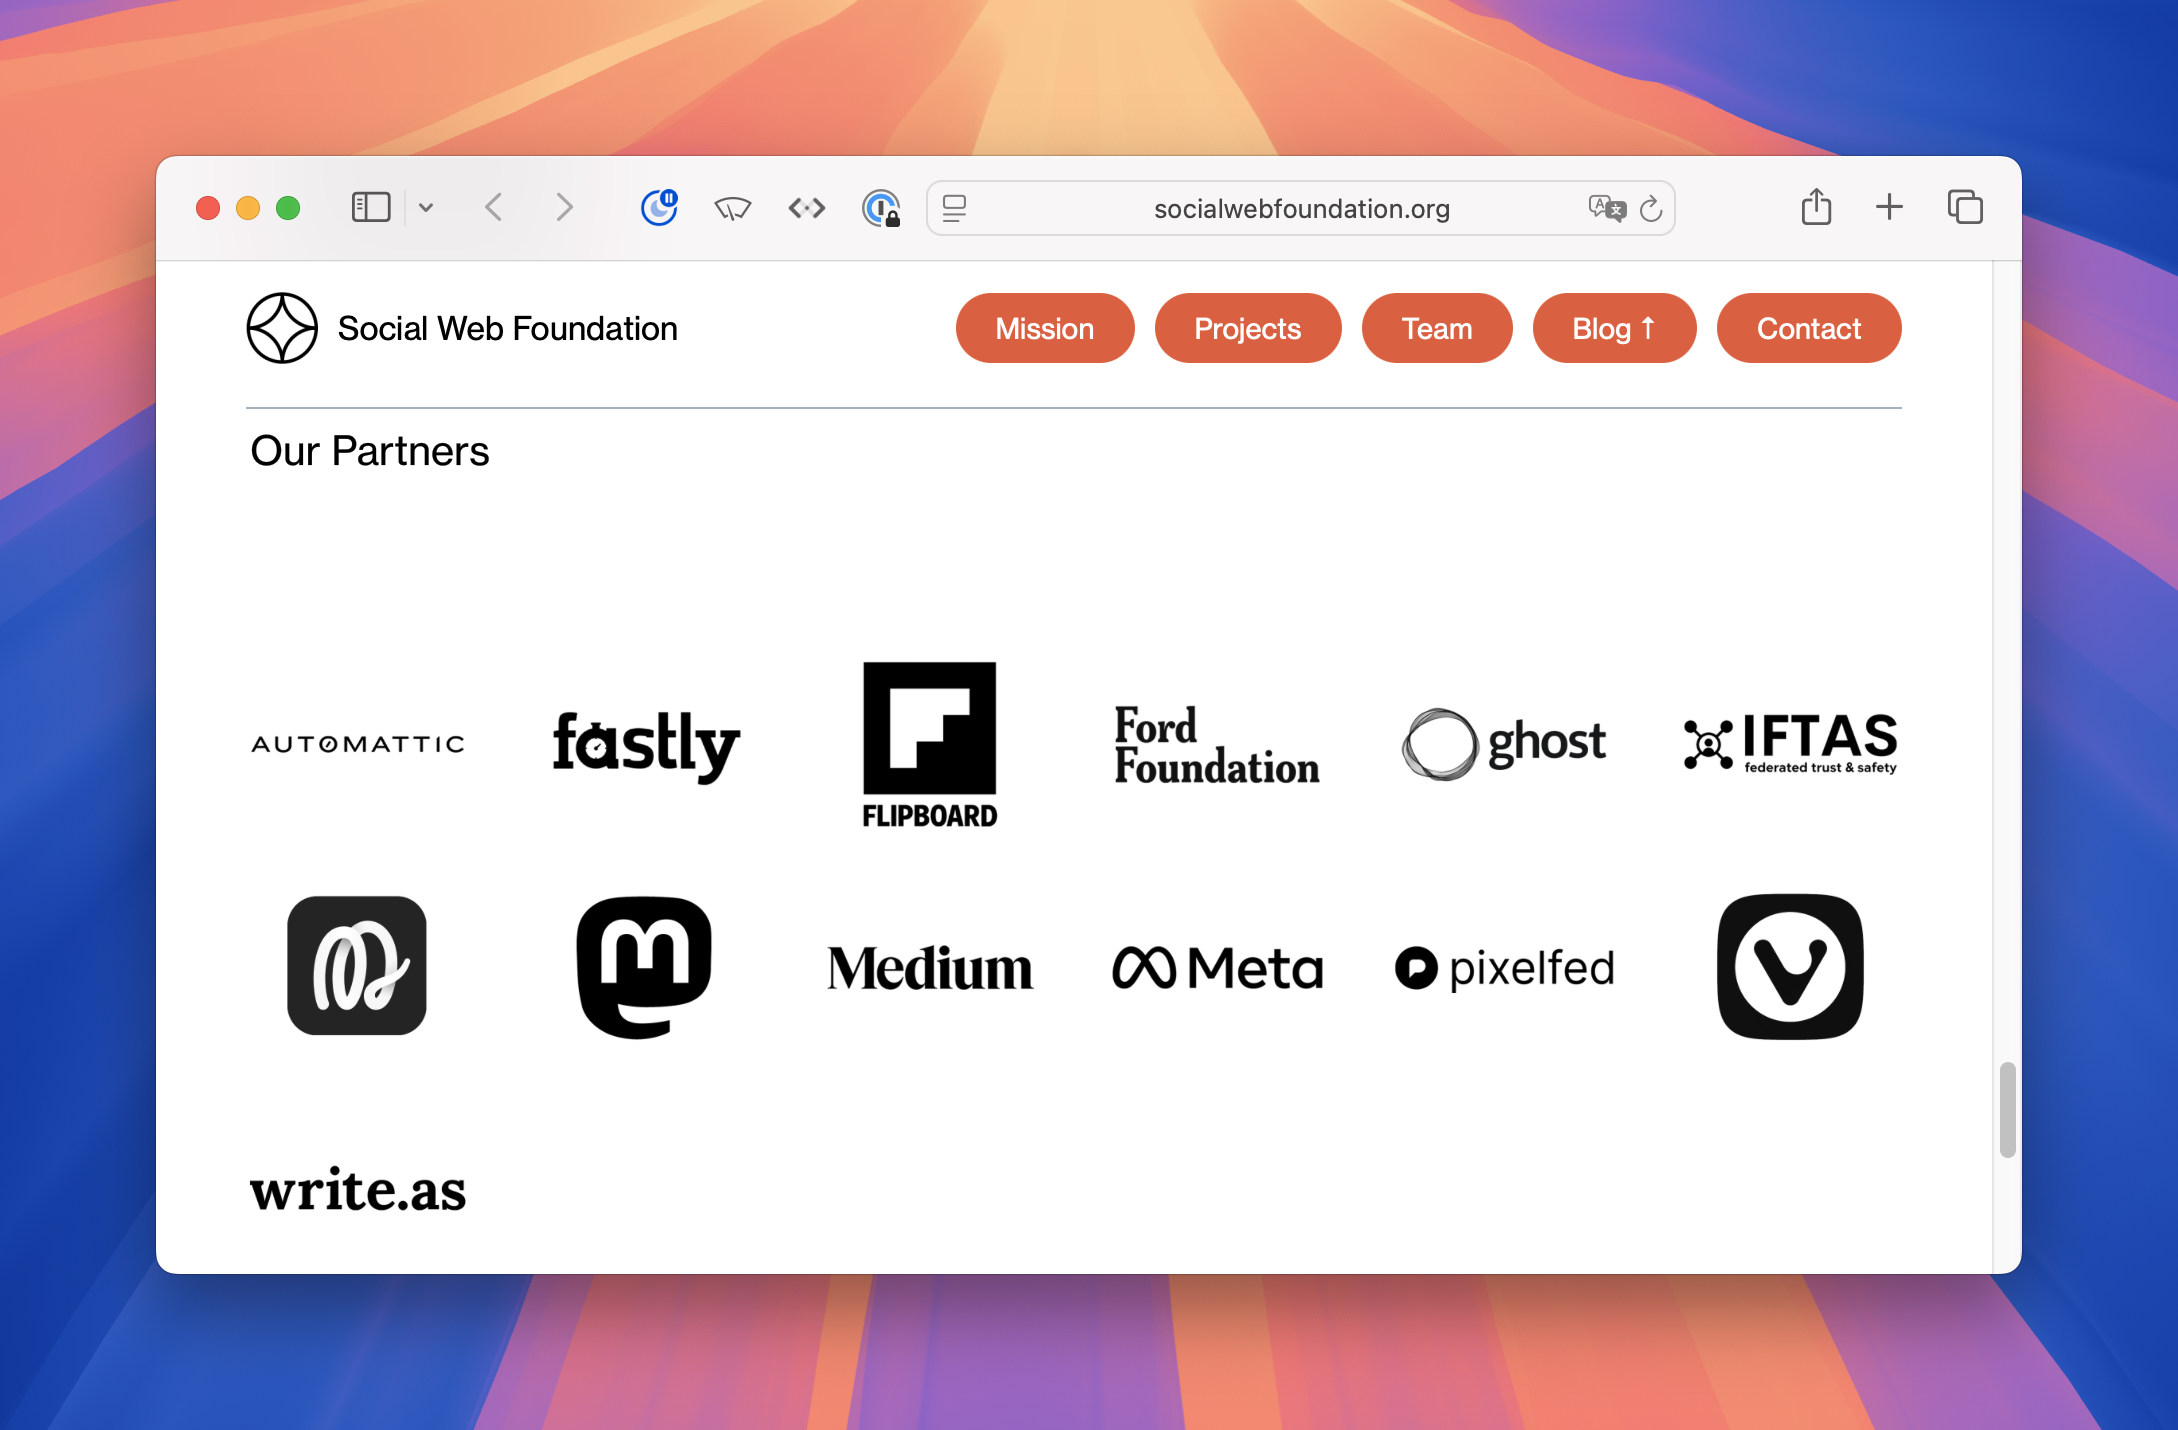Viewport: 2178px width, 1430px height.
Task: Open a new tab
Action: pos(1889,207)
